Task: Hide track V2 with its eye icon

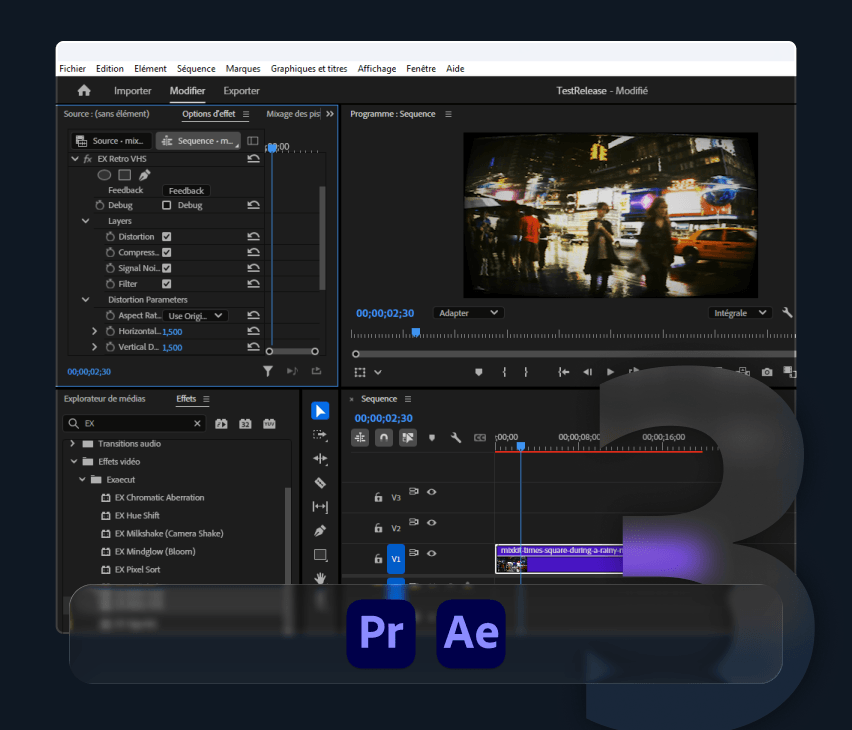Action: click(x=432, y=524)
